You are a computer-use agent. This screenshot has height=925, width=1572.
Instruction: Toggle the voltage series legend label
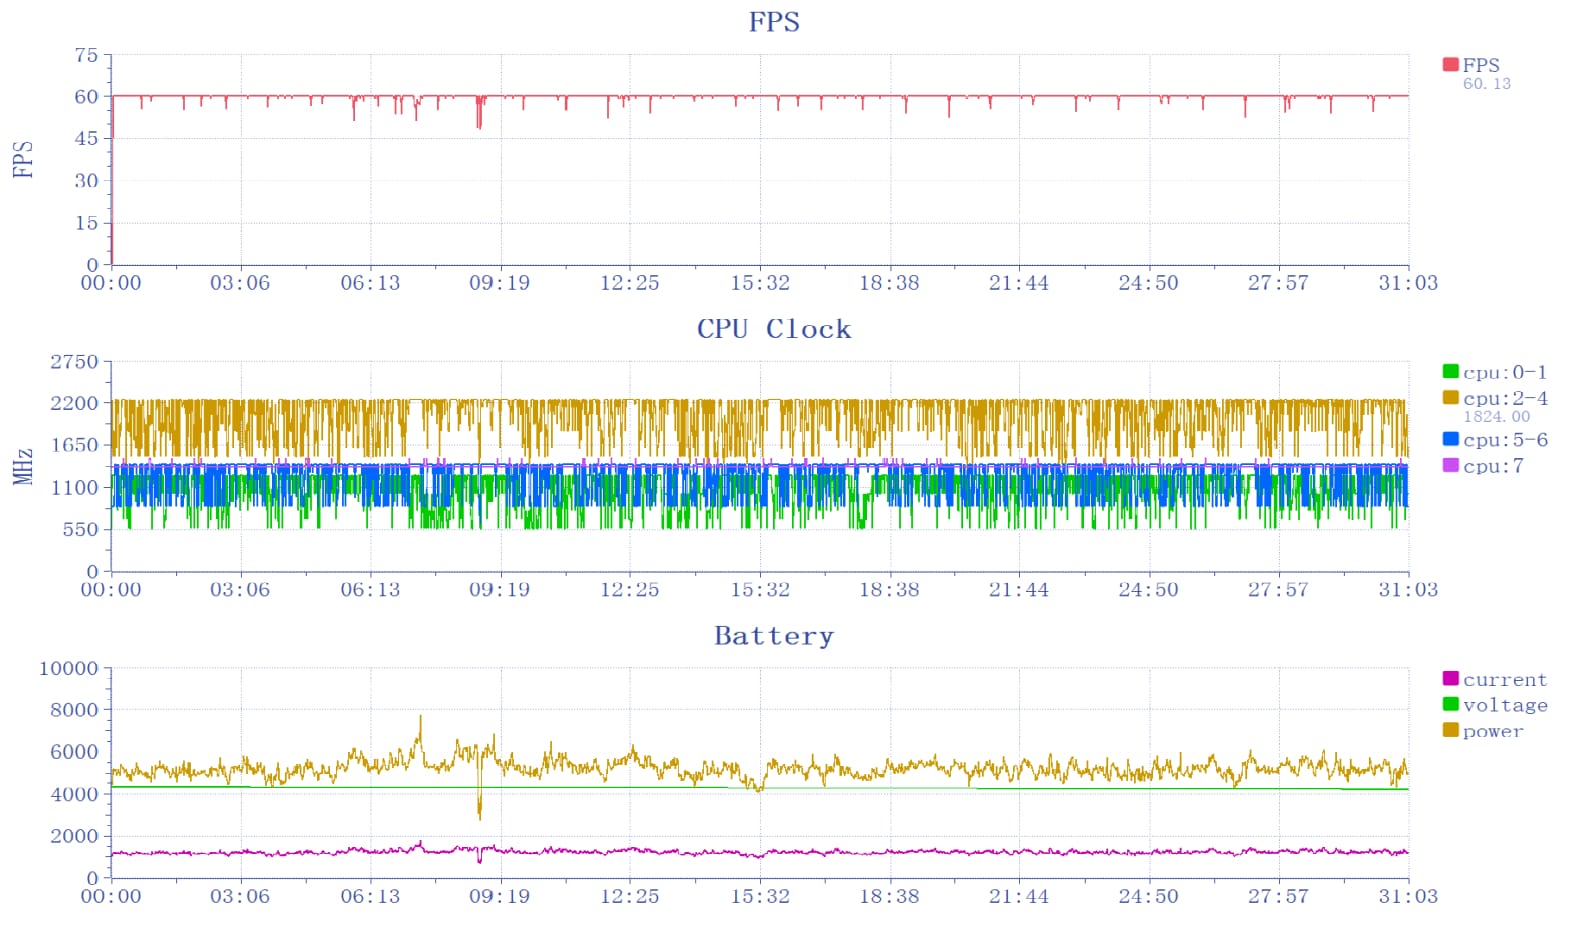point(1505,705)
